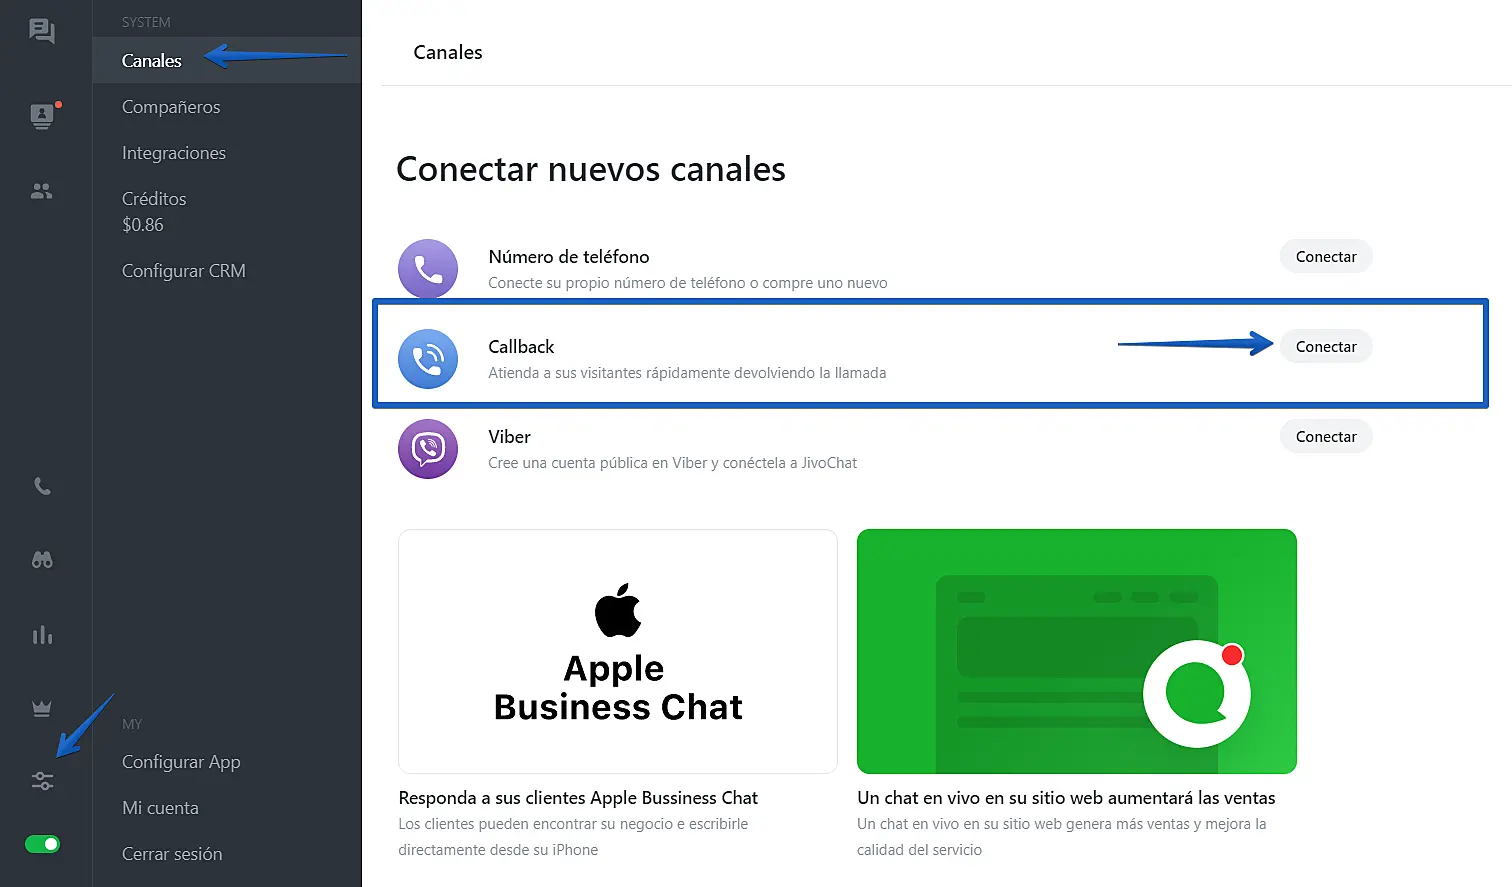This screenshot has width=1512, height=887.
Task: Open Configurar CRM menu item
Action: (x=184, y=271)
